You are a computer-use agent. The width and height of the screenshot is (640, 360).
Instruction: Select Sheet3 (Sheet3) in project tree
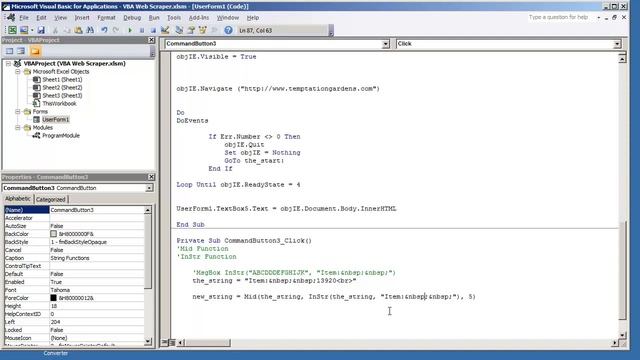click(62, 96)
